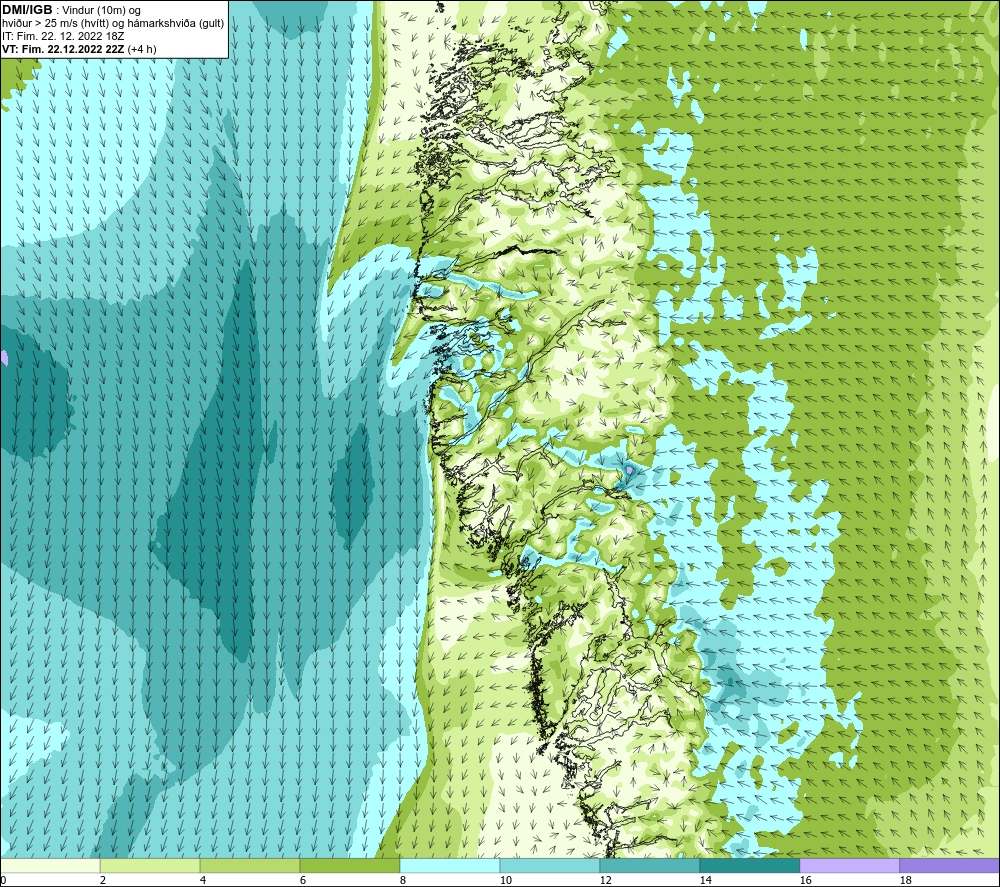Click the 6-8 m/s dark green legend swatch
The height and width of the screenshot is (887, 1000).
[349, 865]
